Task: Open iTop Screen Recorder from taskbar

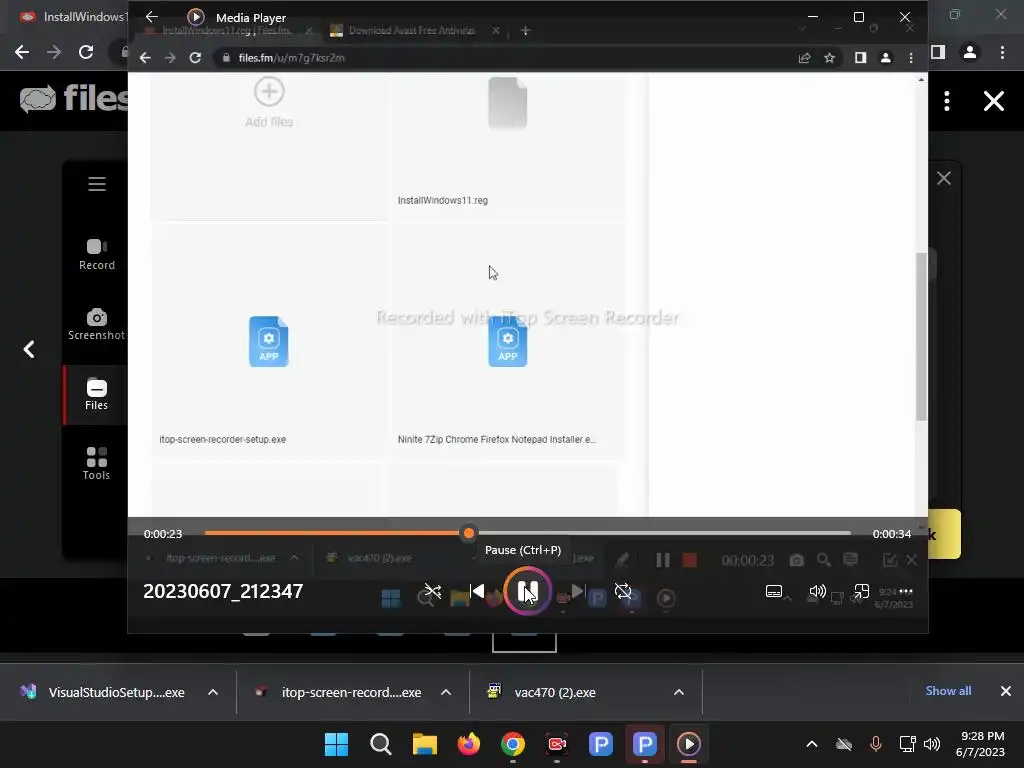Action: [x=556, y=744]
